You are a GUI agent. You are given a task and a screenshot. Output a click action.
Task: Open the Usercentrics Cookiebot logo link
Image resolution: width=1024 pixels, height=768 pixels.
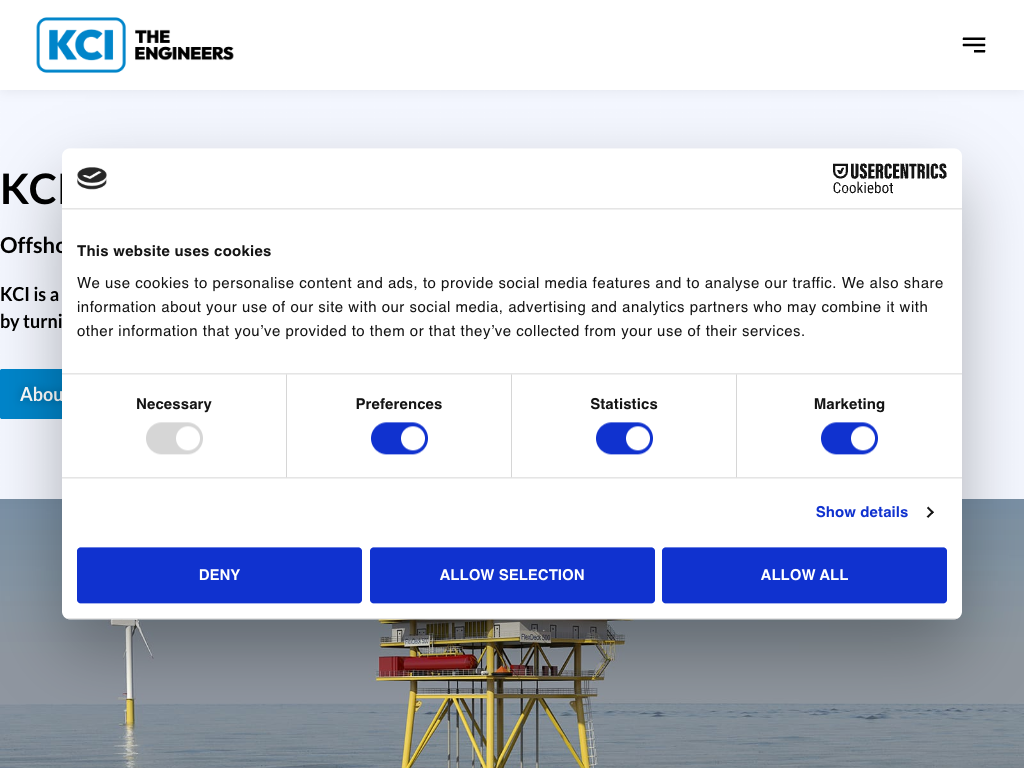point(889,178)
